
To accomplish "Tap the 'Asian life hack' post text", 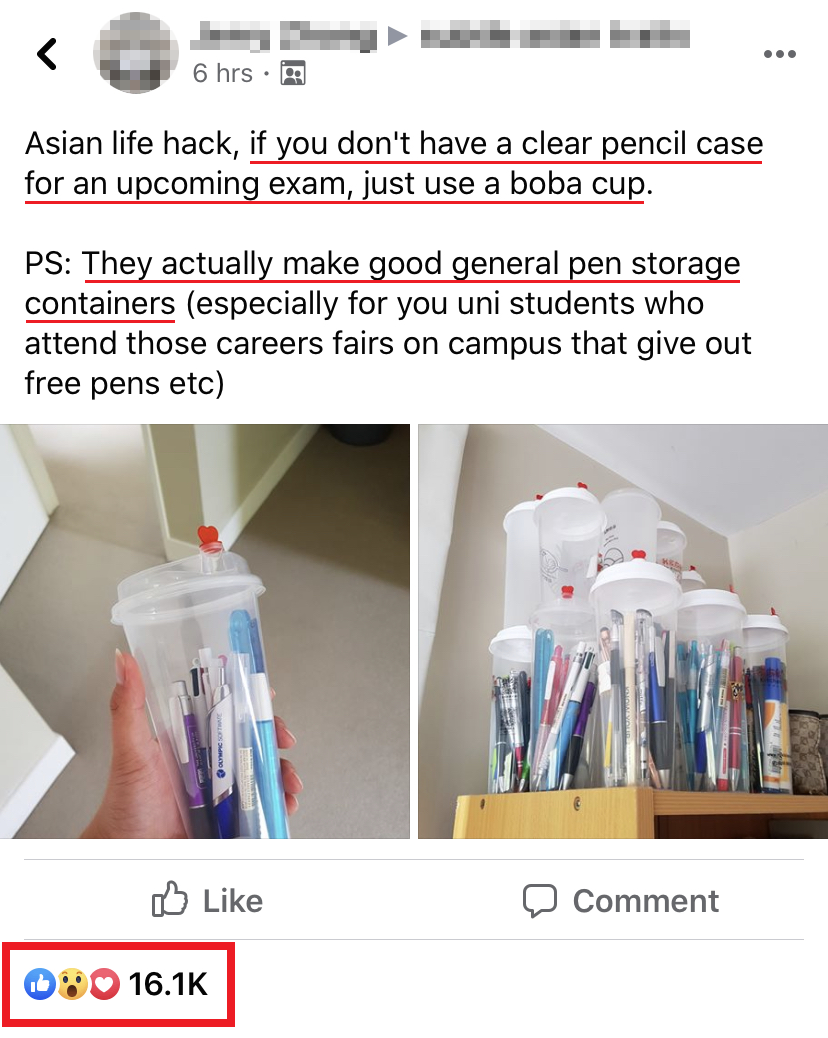I will tap(394, 164).
